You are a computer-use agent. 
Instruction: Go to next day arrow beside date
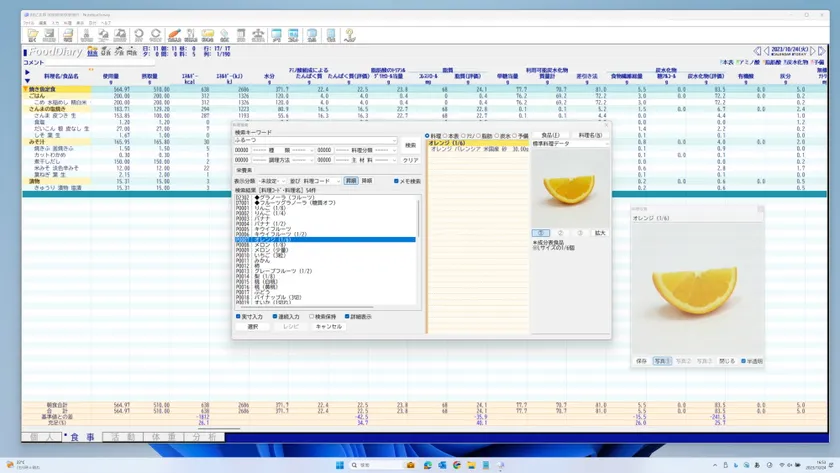tap(812, 50)
